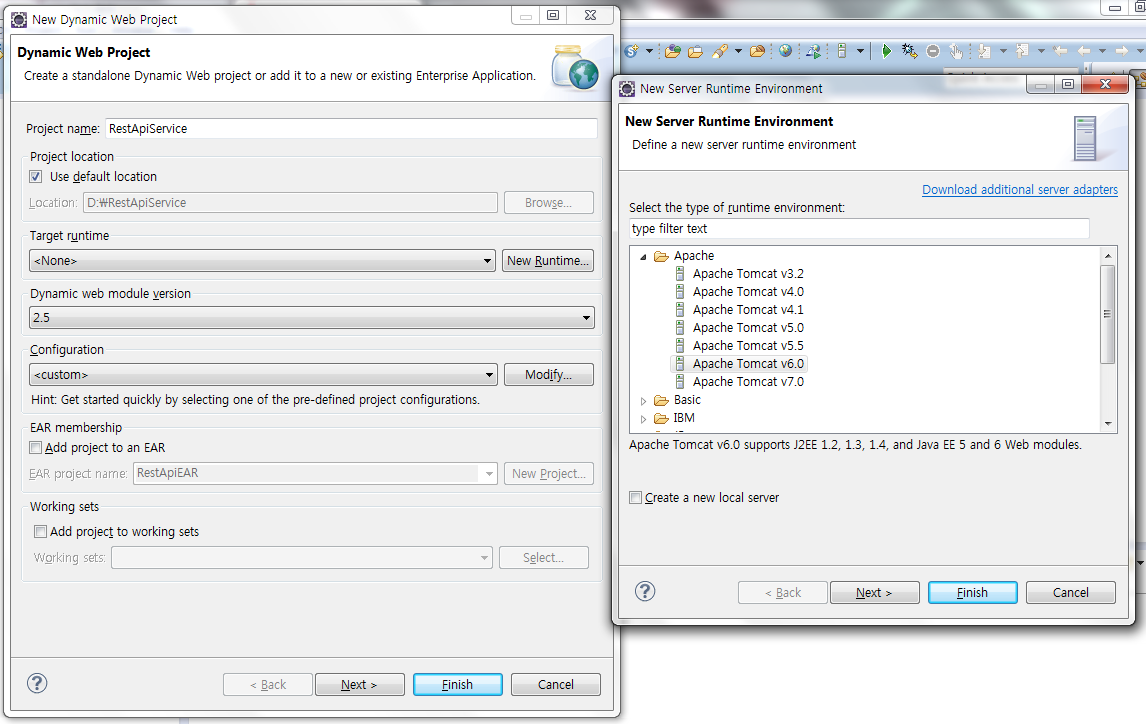
Task: Click the Apache folder icon
Action: click(661, 256)
